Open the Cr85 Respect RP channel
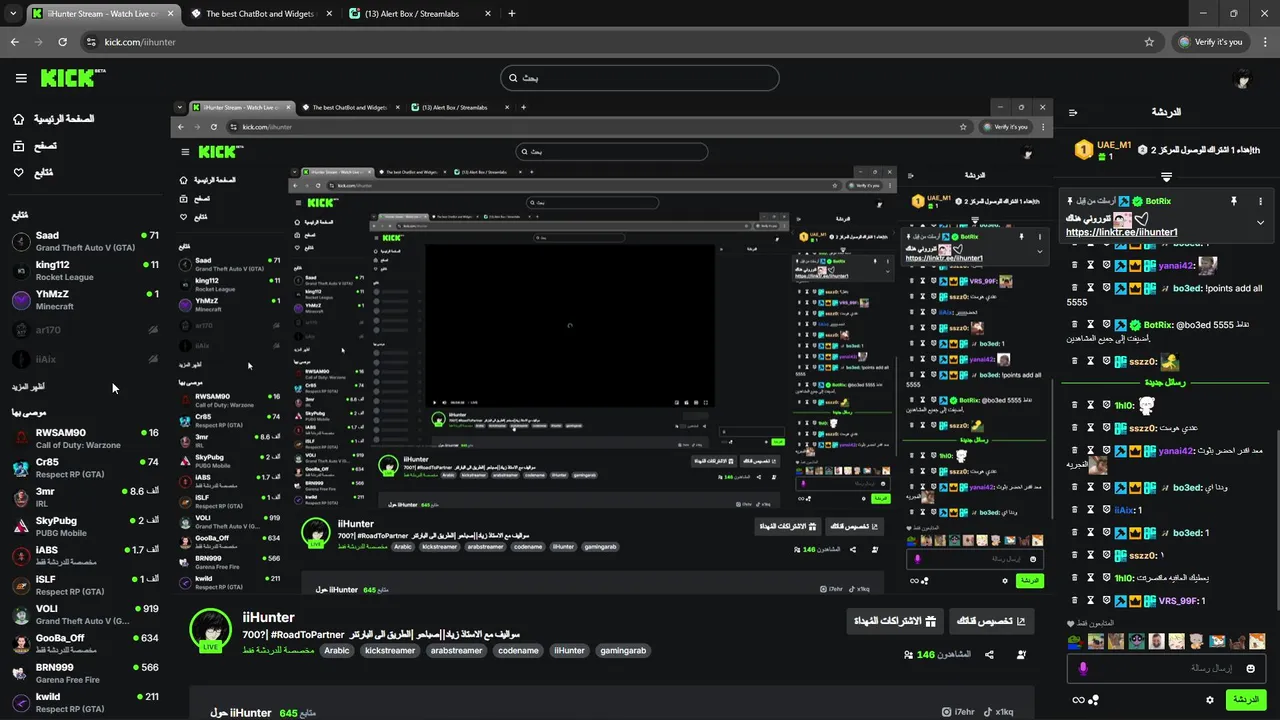1280x720 pixels. pos(85,468)
